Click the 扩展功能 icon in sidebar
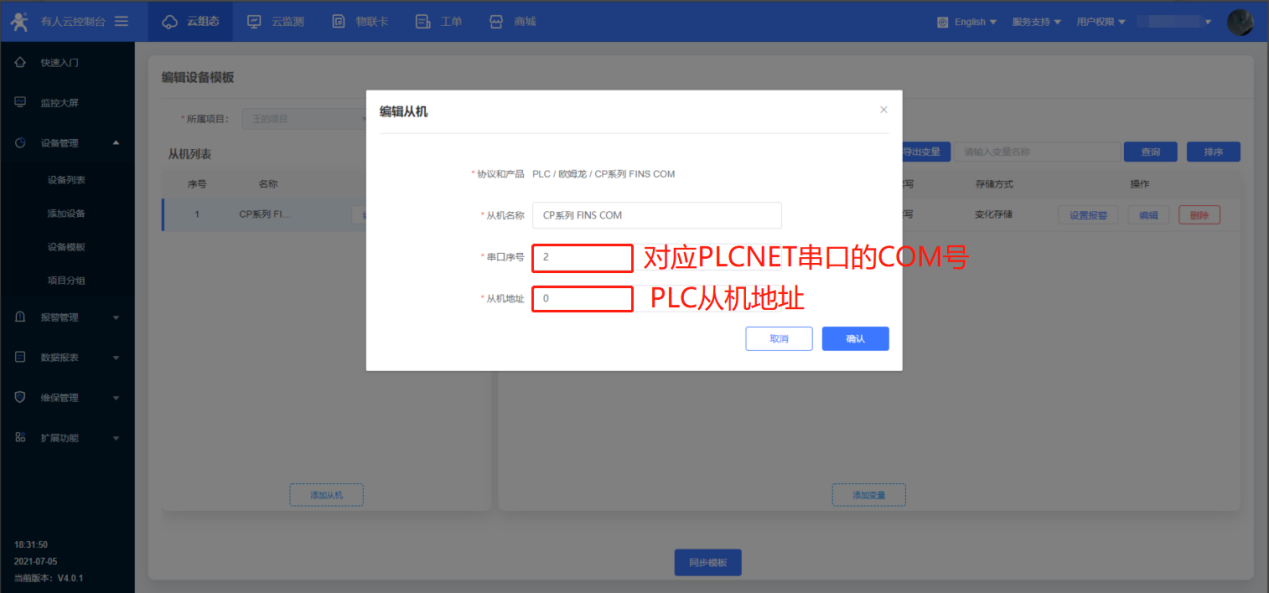 click(20, 437)
